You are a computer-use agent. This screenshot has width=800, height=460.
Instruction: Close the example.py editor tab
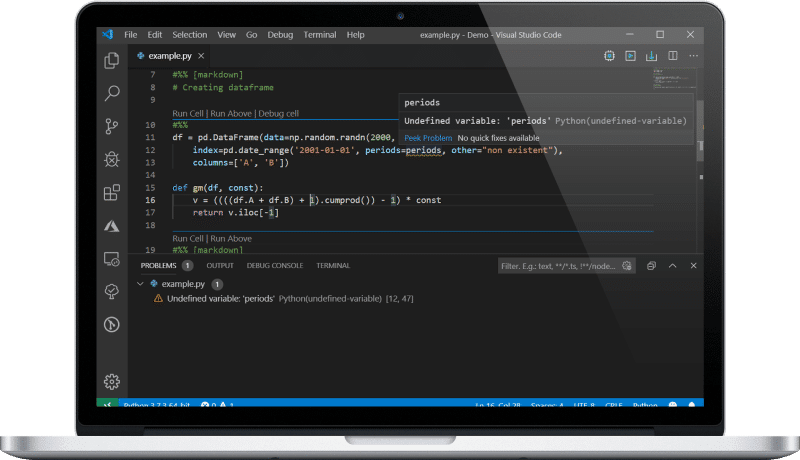201,56
